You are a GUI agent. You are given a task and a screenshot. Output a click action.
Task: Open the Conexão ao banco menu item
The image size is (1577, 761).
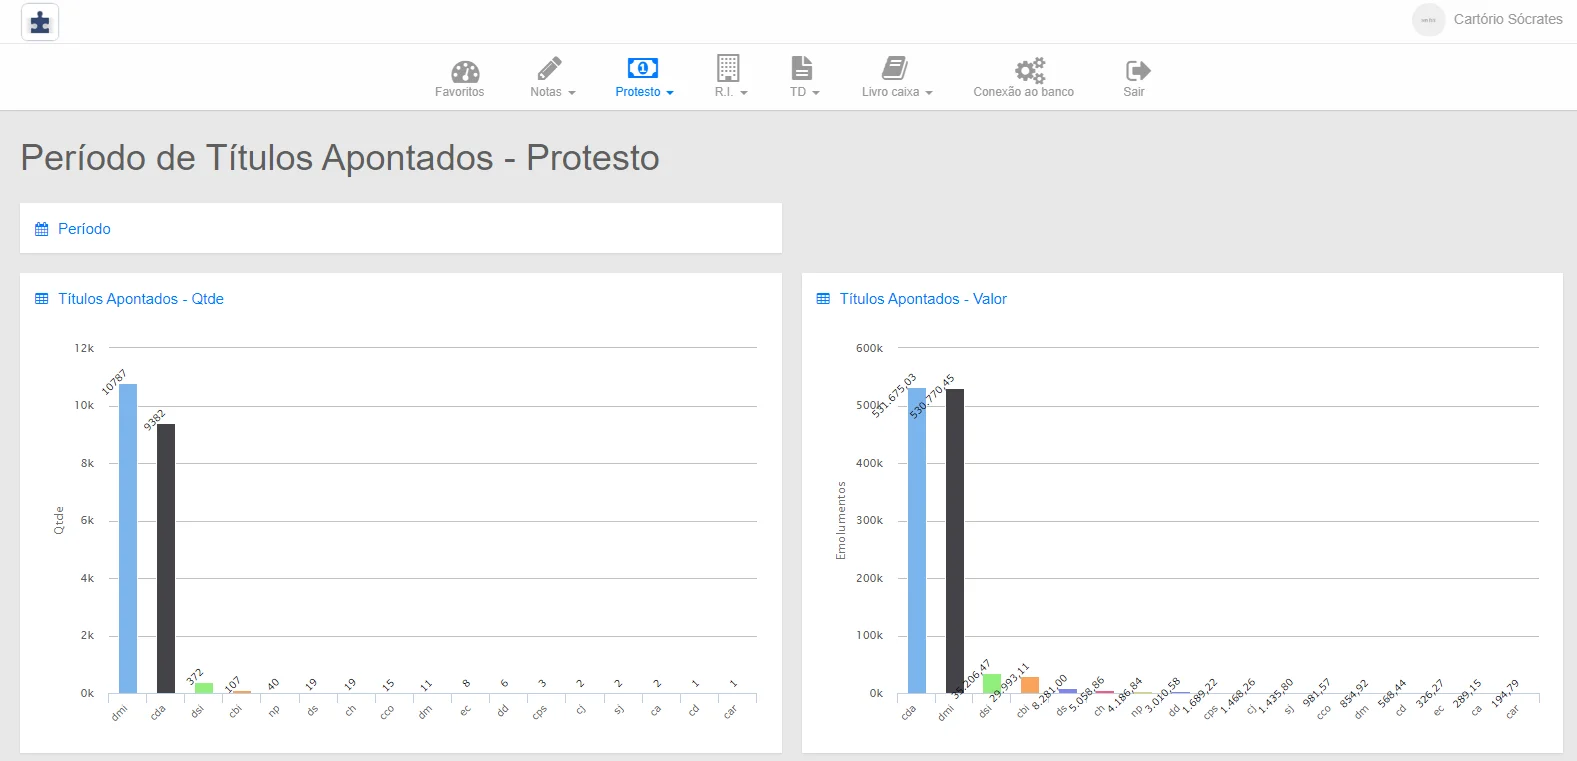1024,92
